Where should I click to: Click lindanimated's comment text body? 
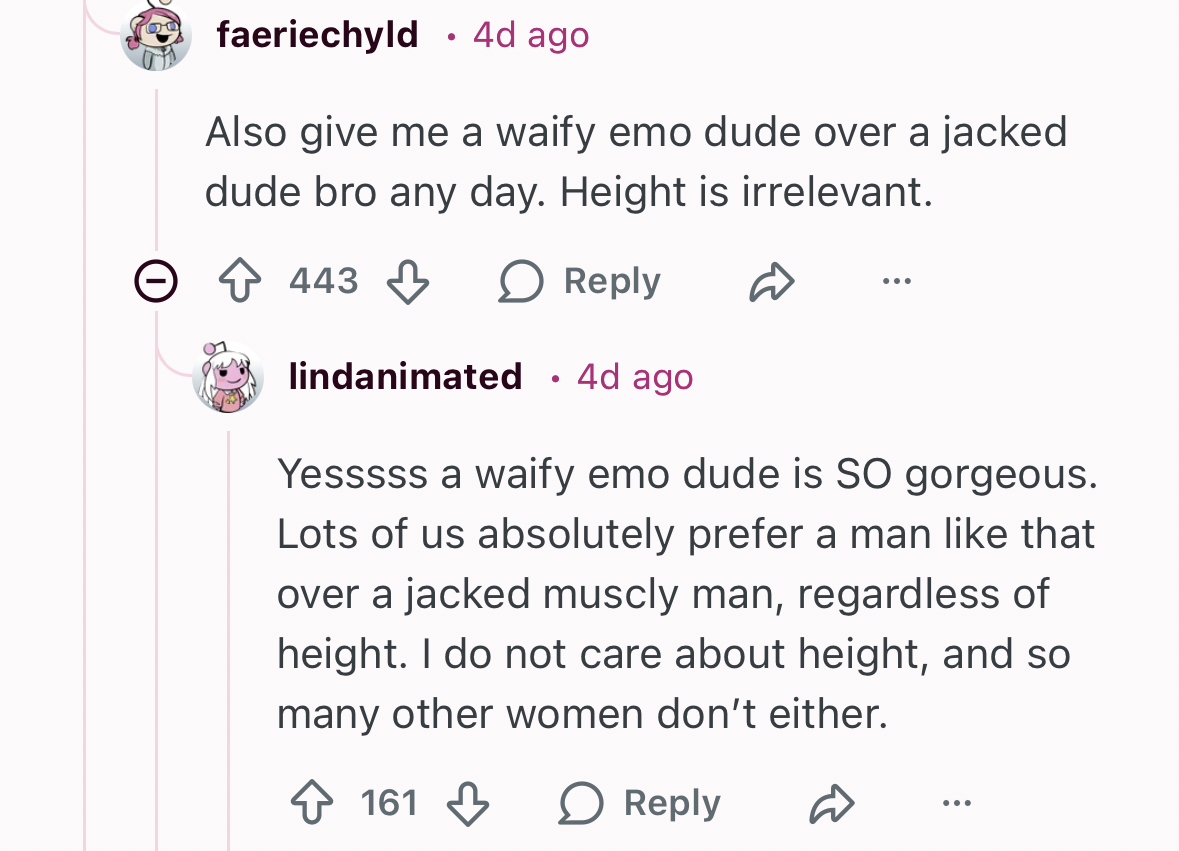click(x=685, y=594)
